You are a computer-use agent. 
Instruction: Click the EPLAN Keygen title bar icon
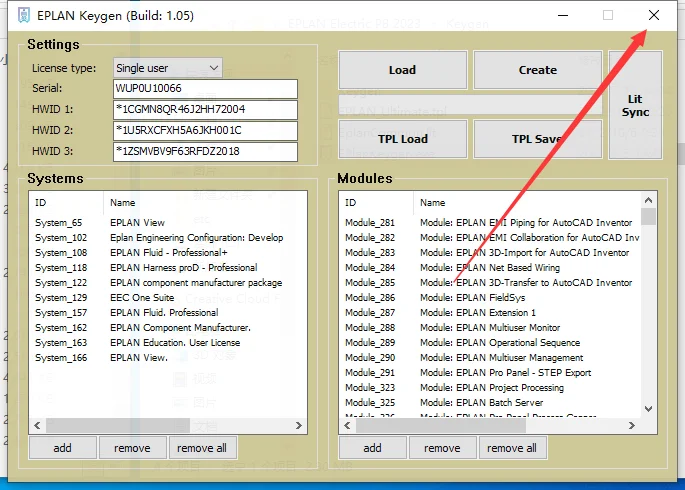(20, 16)
